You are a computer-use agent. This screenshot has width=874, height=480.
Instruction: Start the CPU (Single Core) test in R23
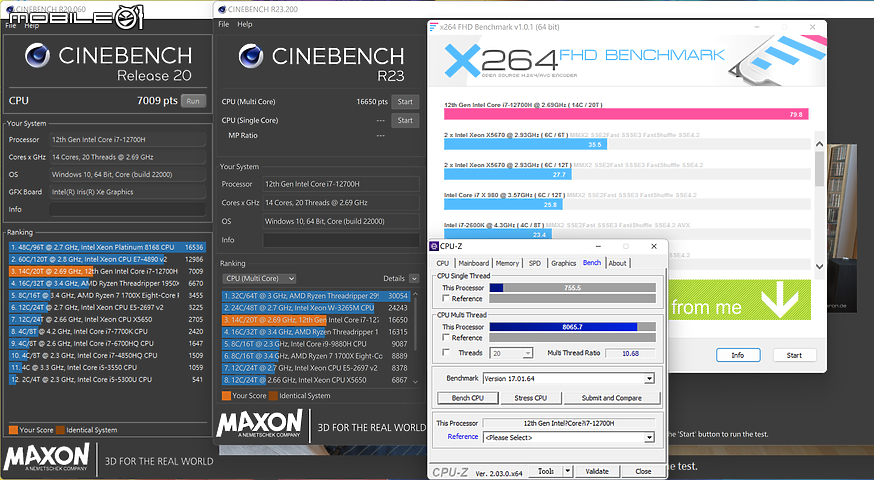coord(405,120)
